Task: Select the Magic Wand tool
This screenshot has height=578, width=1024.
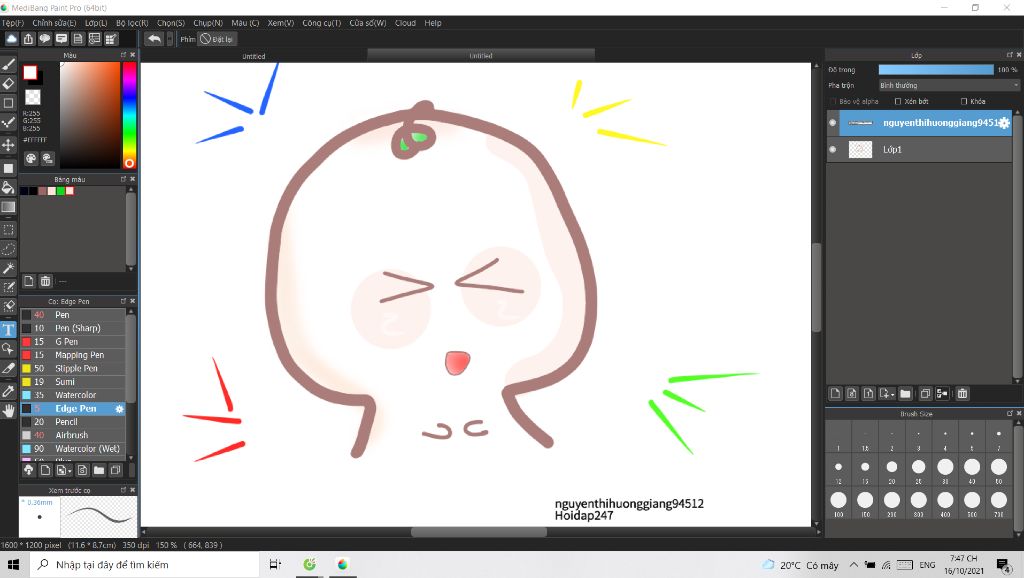Action: pyautogui.click(x=8, y=268)
